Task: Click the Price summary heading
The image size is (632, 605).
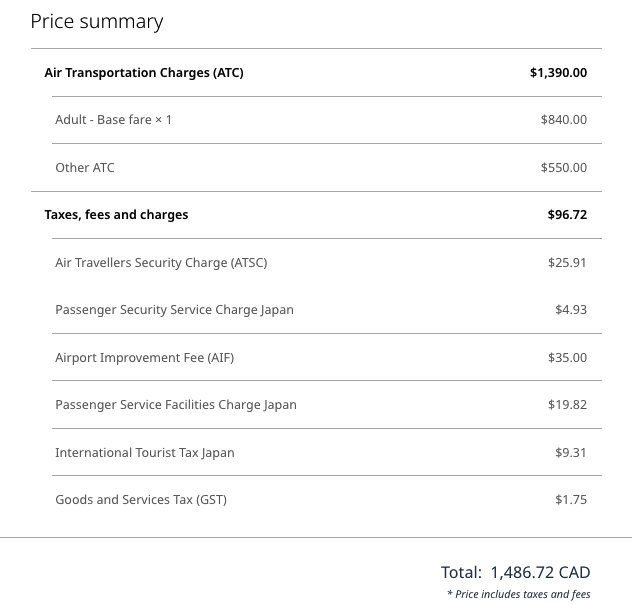Action: pyautogui.click(x=97, y=22)
